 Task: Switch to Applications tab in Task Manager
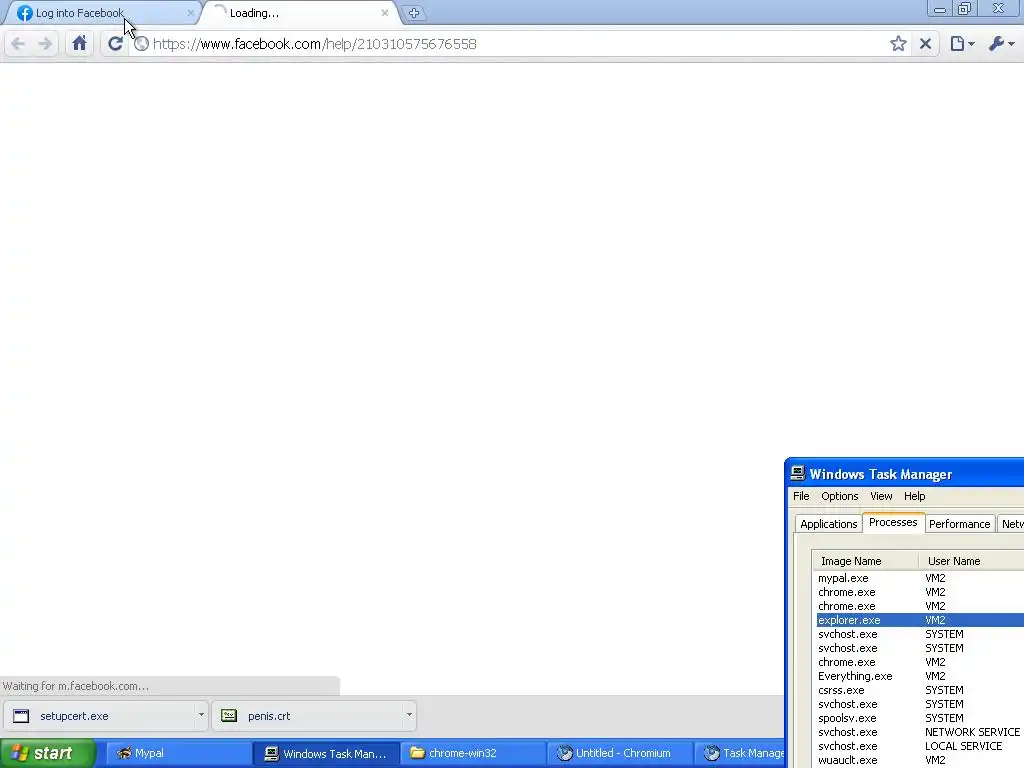[x=828, y=524]
